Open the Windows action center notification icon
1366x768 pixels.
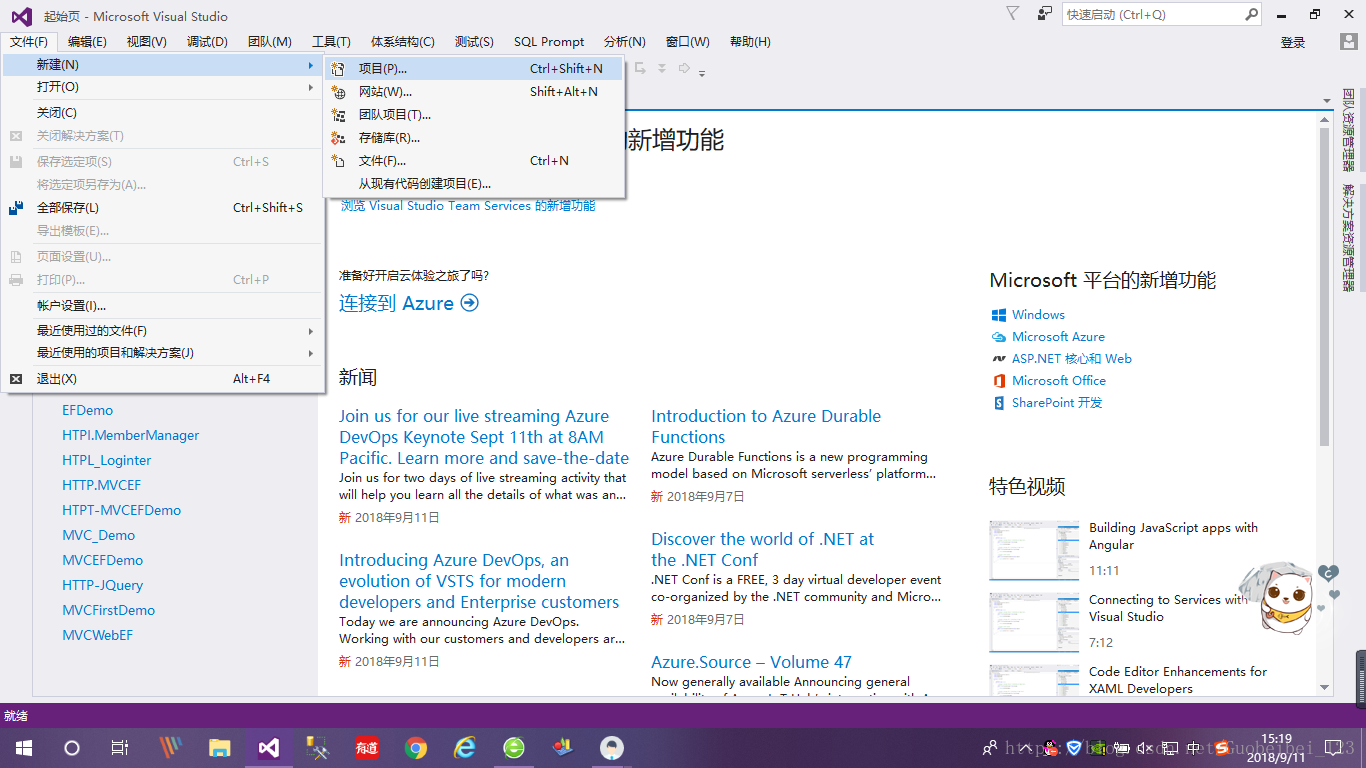click(1333, 748)
